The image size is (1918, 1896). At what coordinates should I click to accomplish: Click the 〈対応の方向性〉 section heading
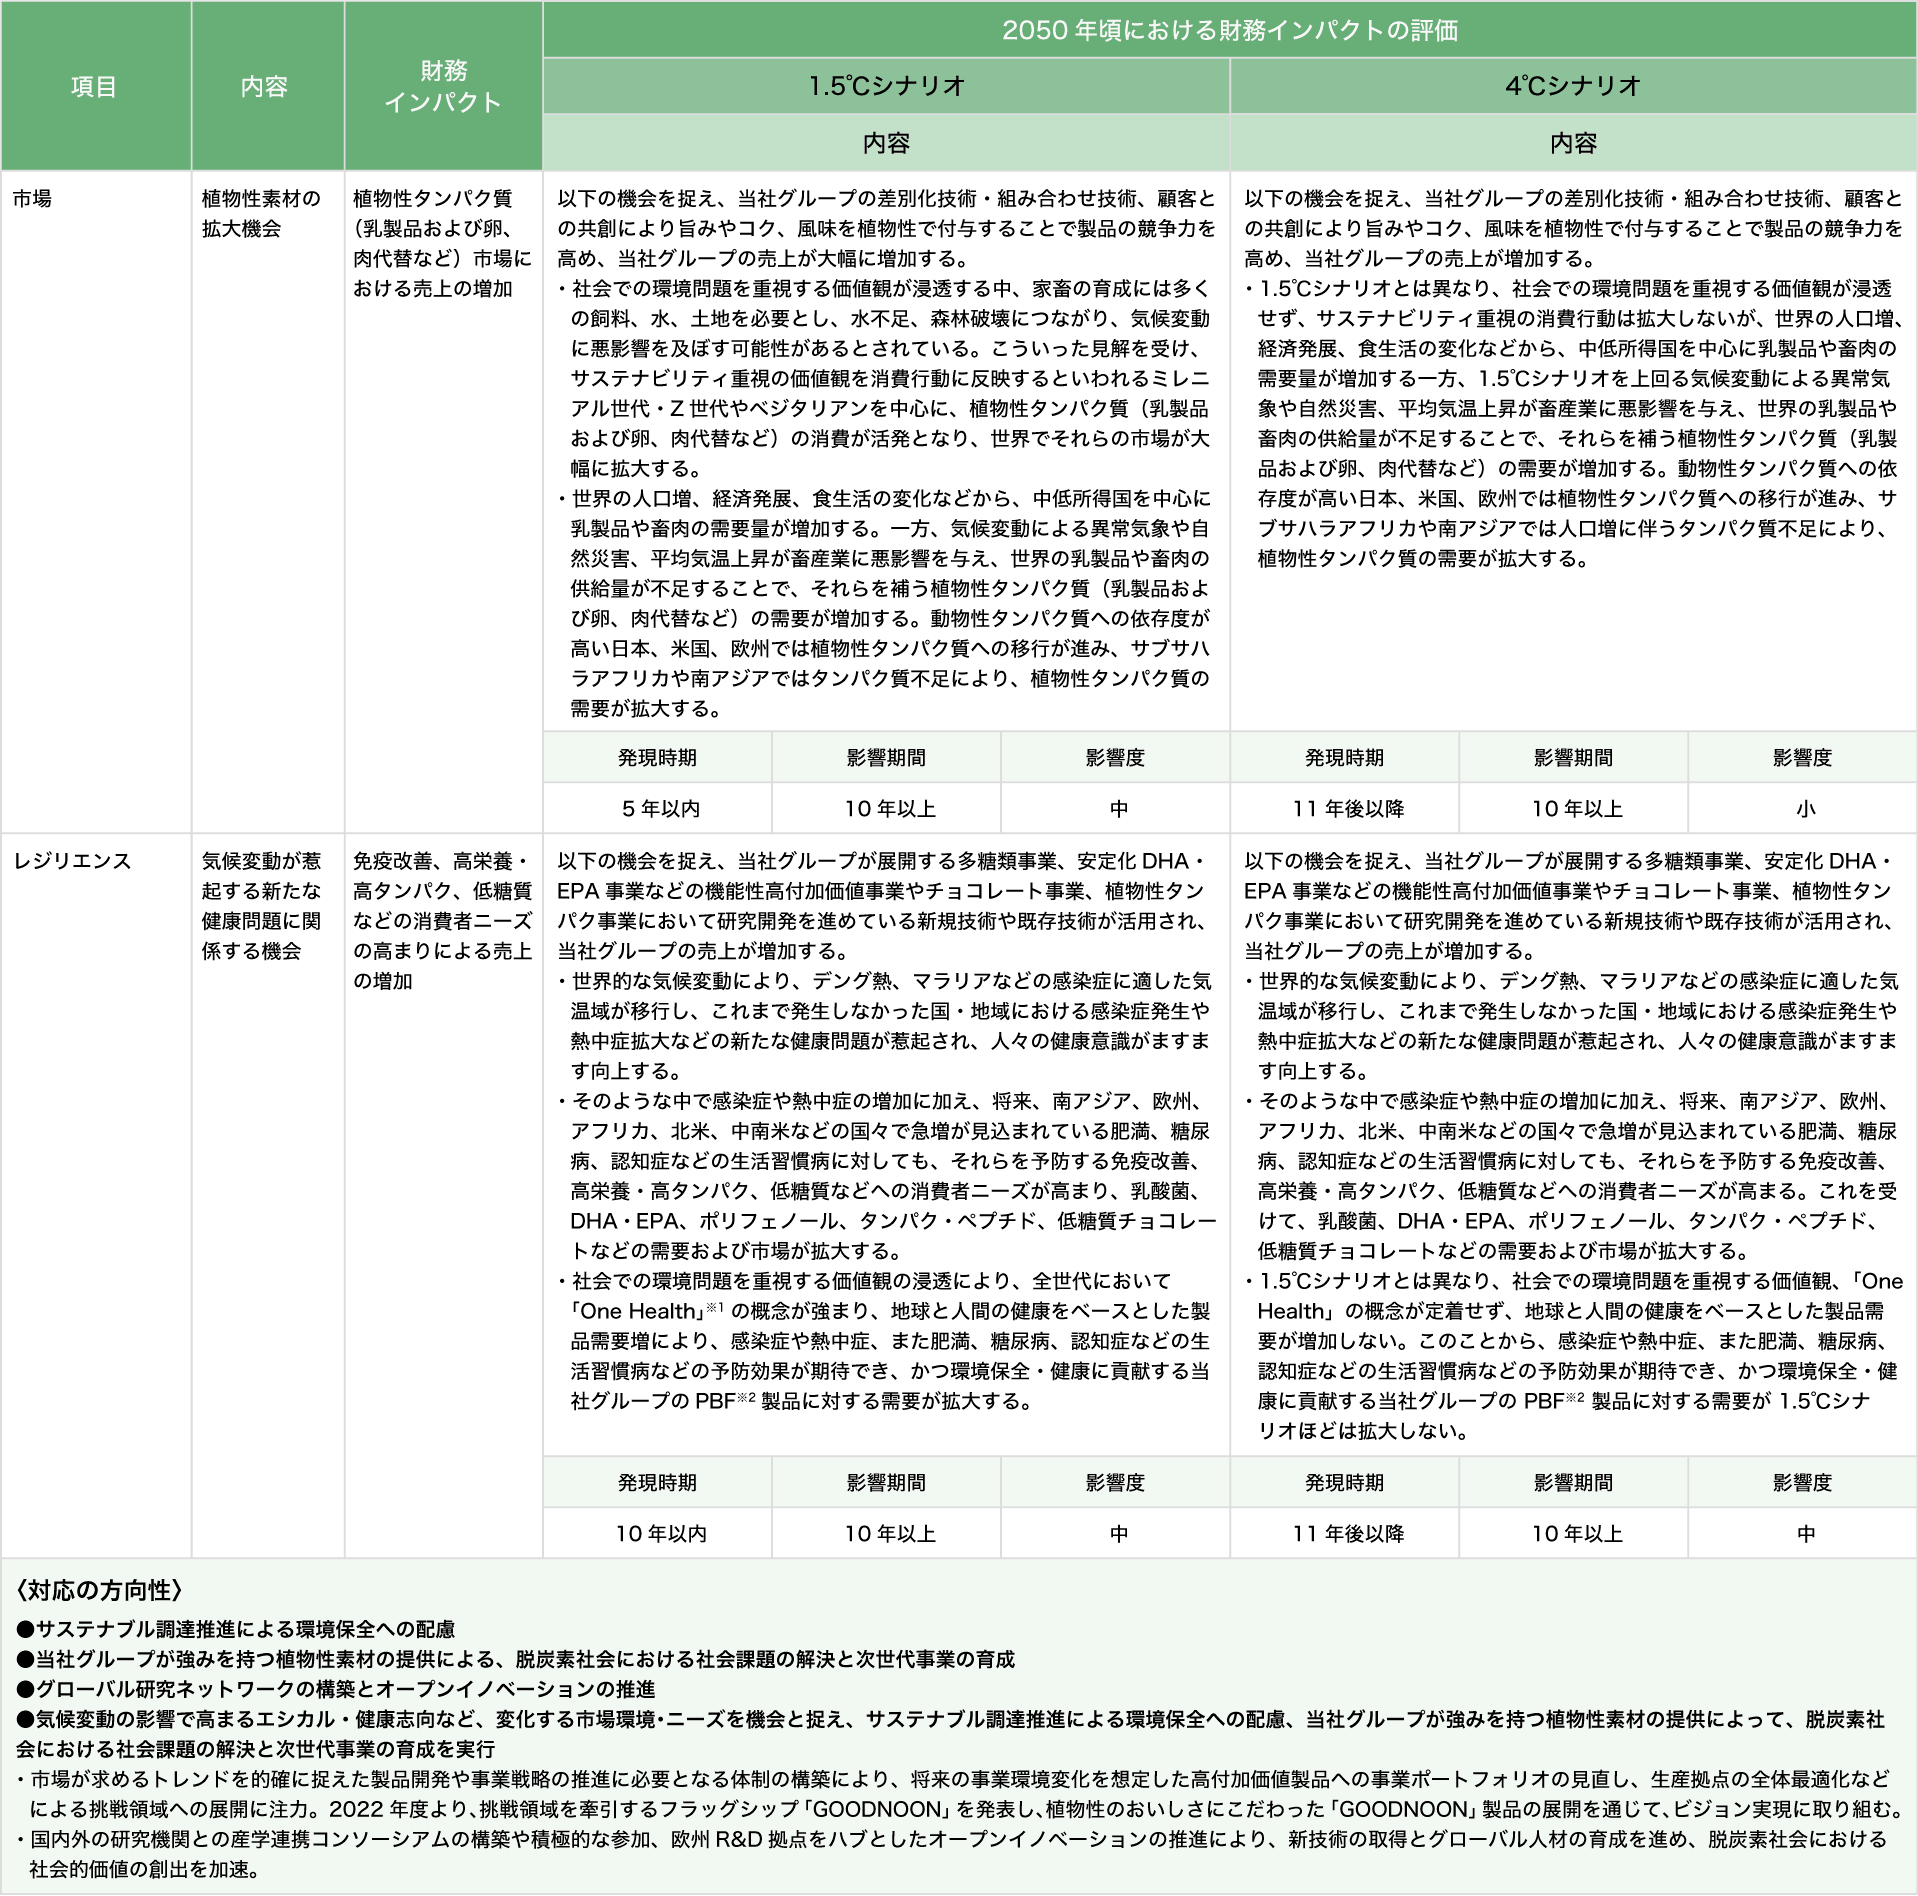(x=100, y=1591)
